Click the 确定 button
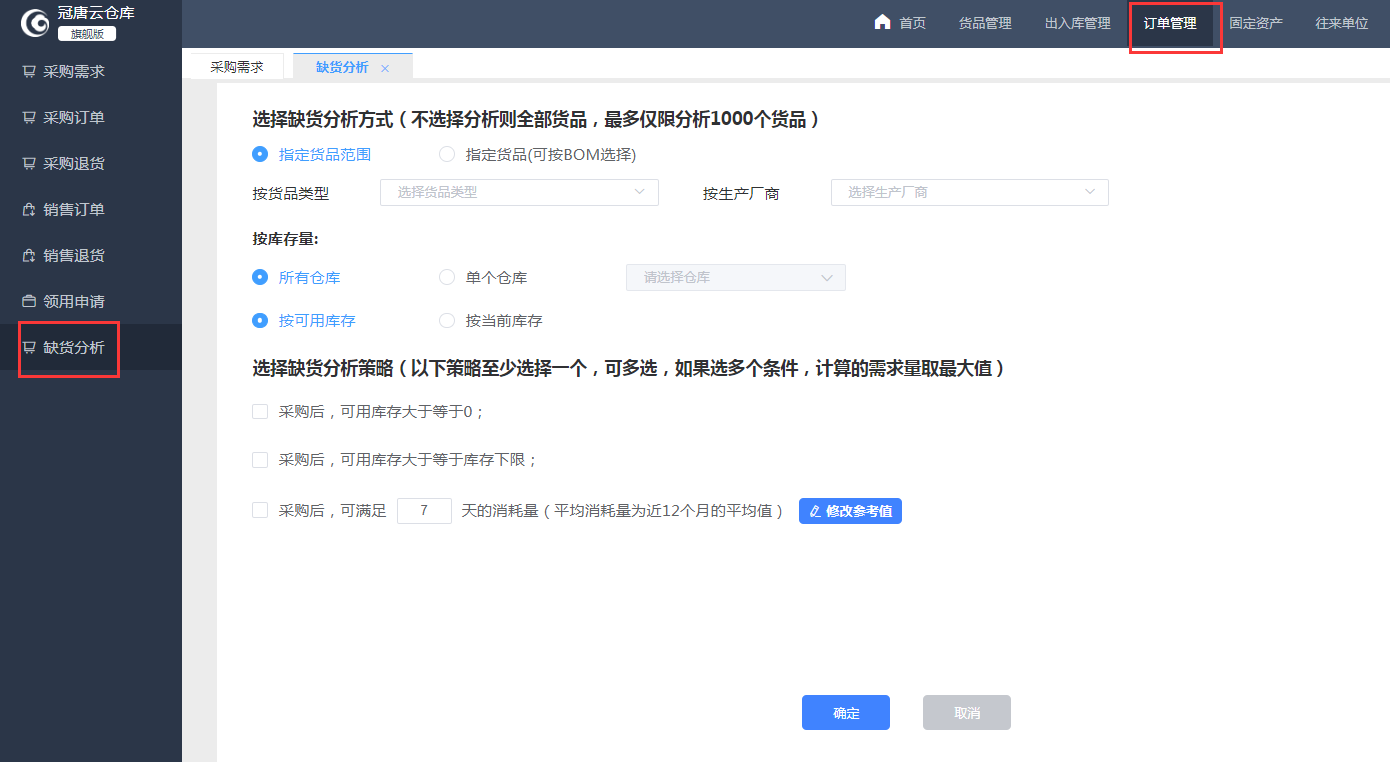Image resolution: width=1390 pixels, height=762 pixels. 846,713
